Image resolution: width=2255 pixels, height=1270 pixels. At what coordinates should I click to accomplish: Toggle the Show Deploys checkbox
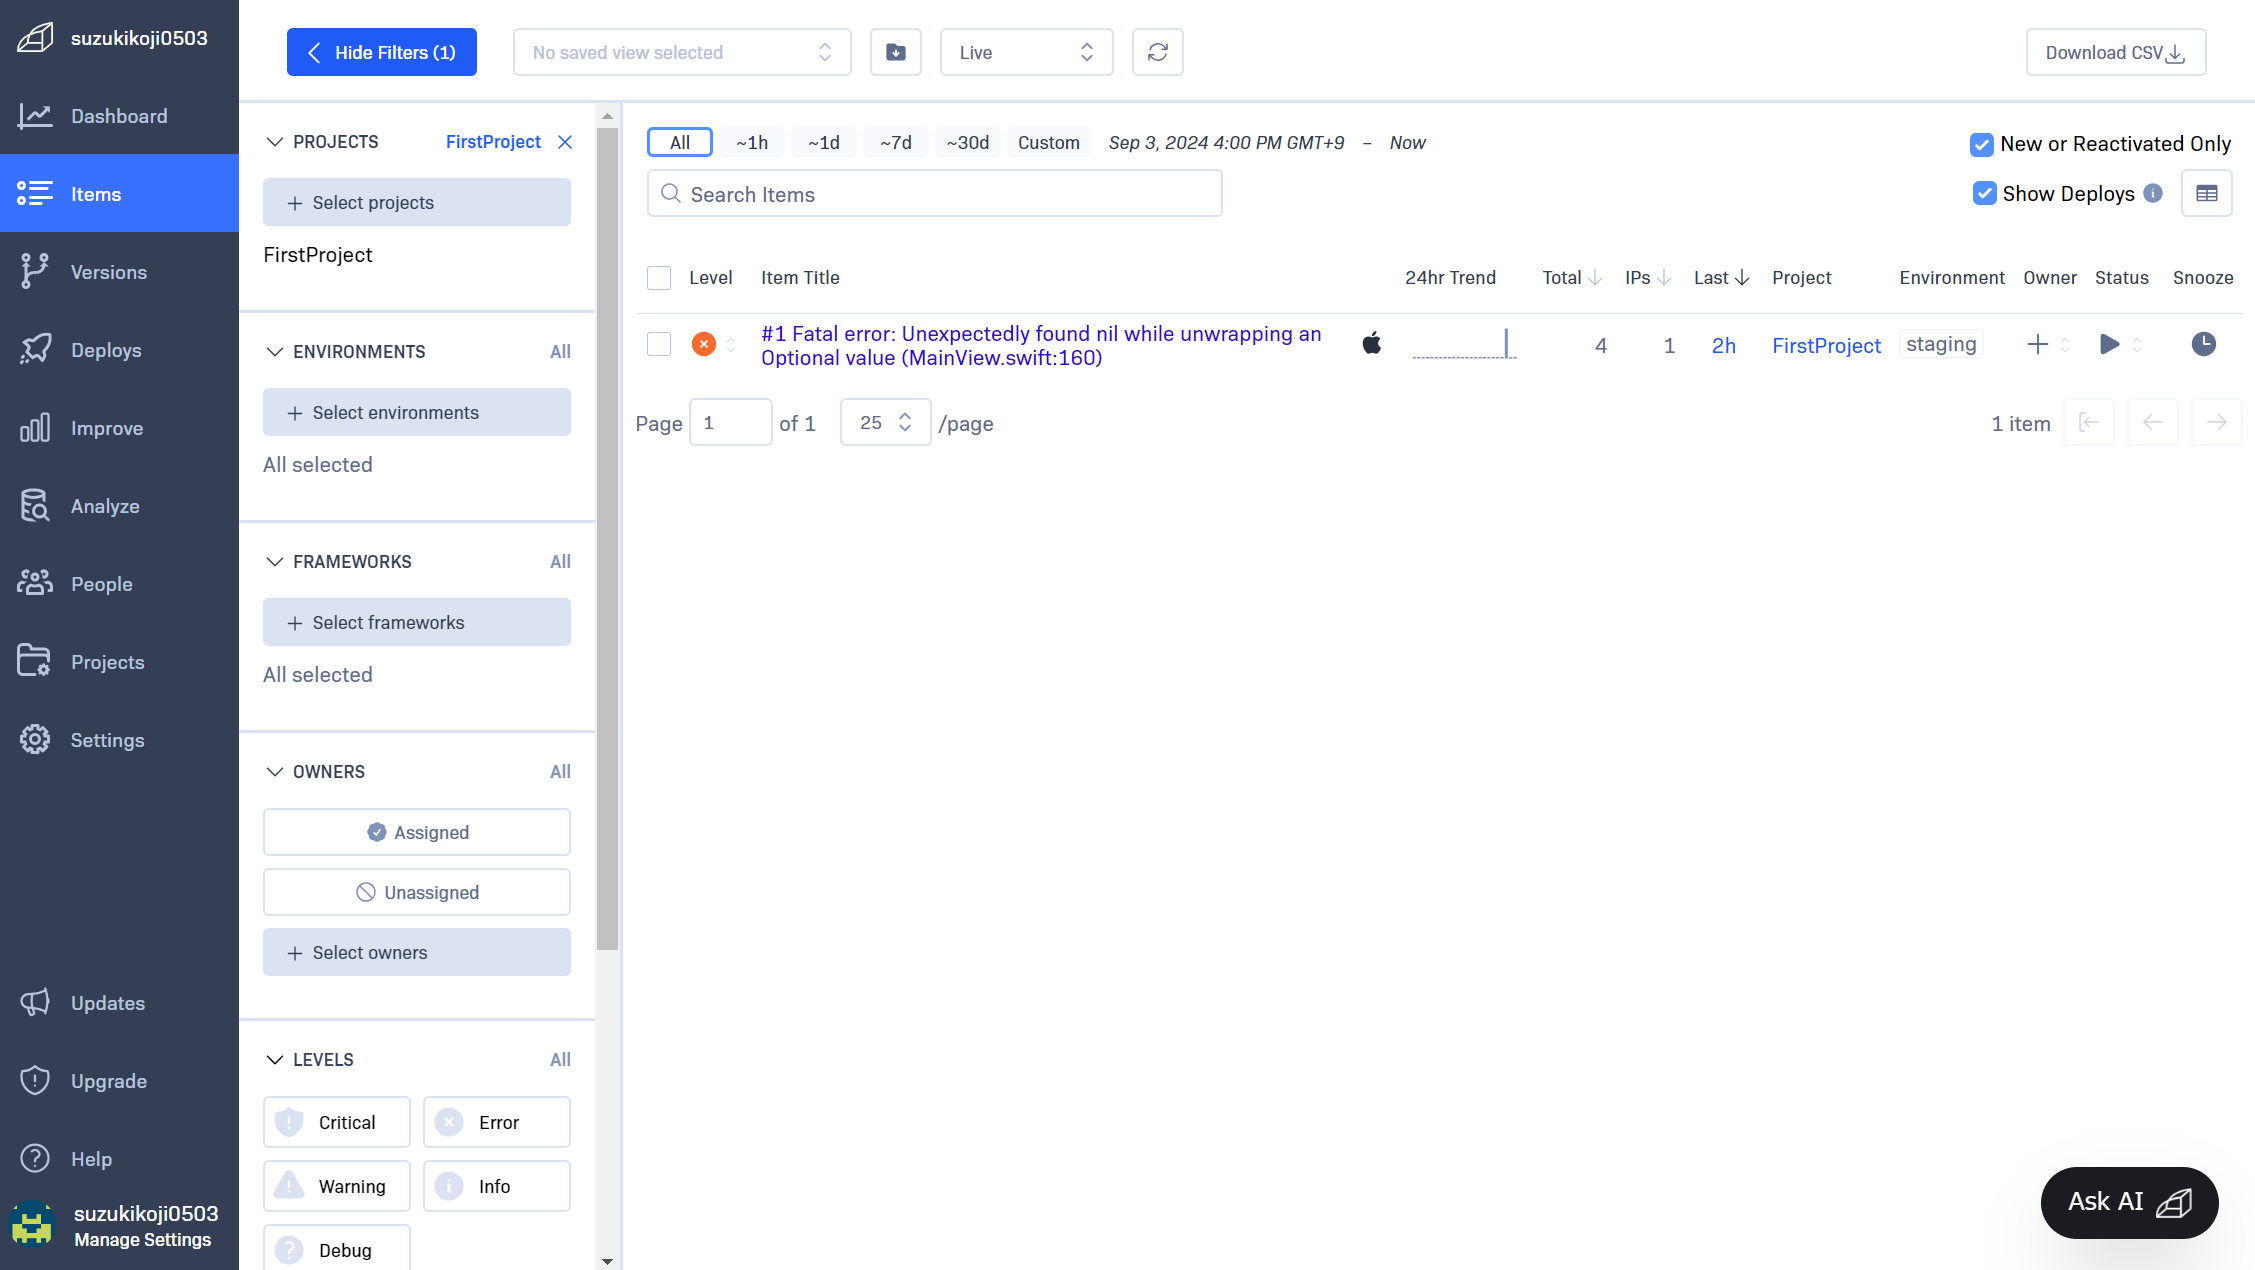click(x=1984, y=194)
